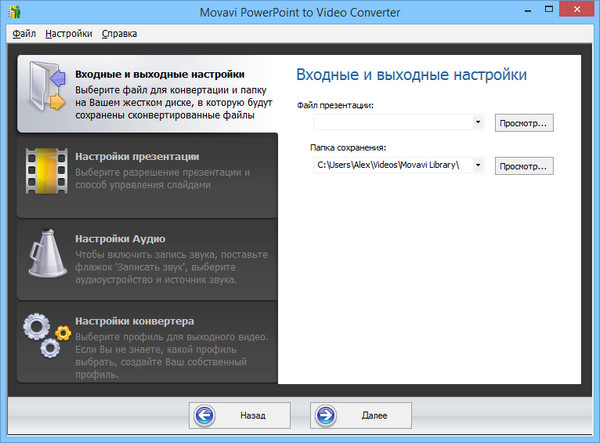The width and height of the screenshot is (600, 443).
Task: Expand the Файл презентации dropdown arrow
Action: coord(478,123)
